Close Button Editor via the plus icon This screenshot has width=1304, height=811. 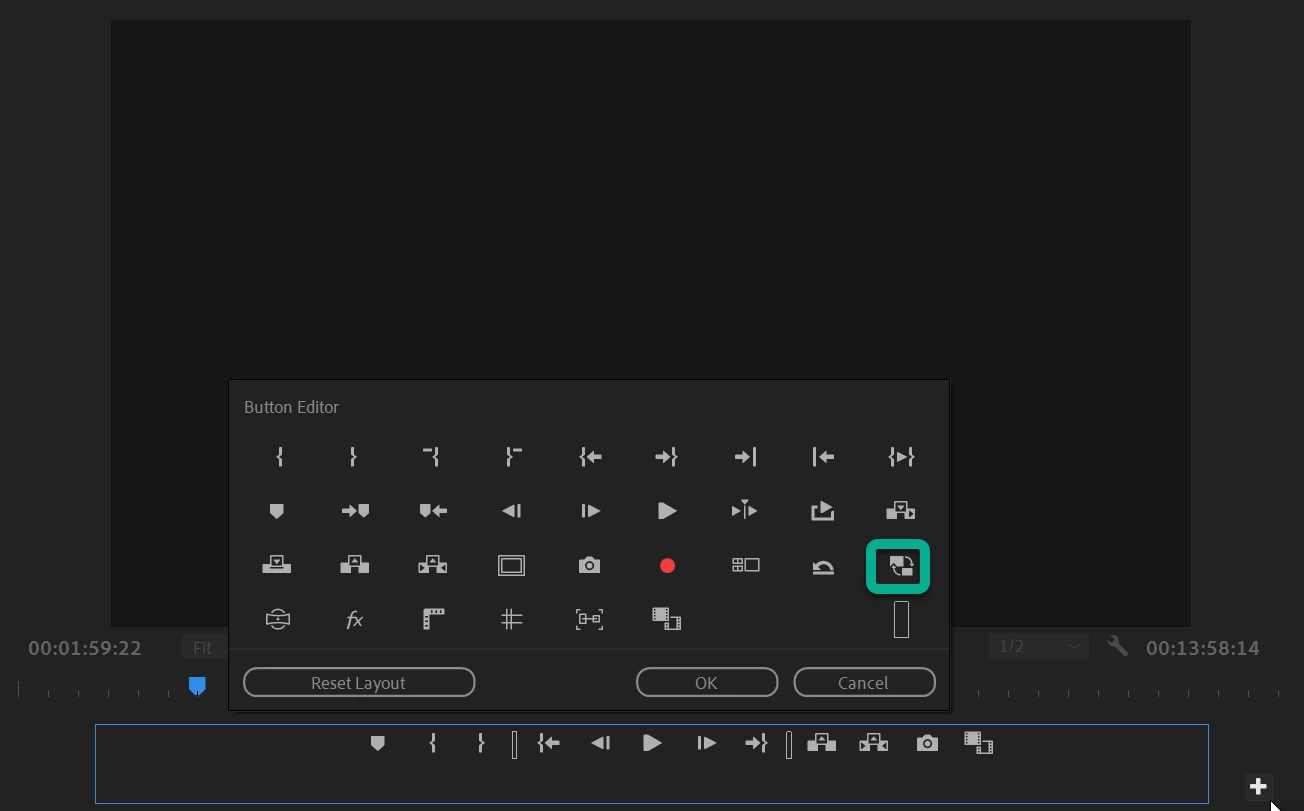pos(1259,786)
